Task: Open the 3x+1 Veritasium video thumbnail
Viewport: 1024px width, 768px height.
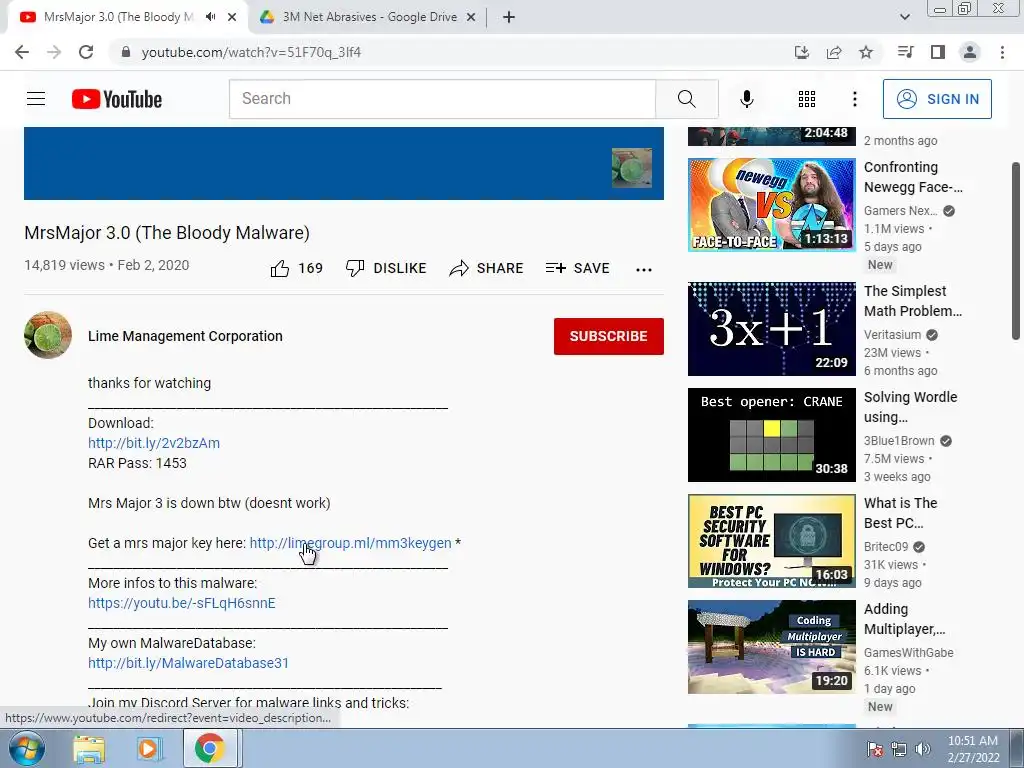Action: pyautogui.click(x=771, y=328)
